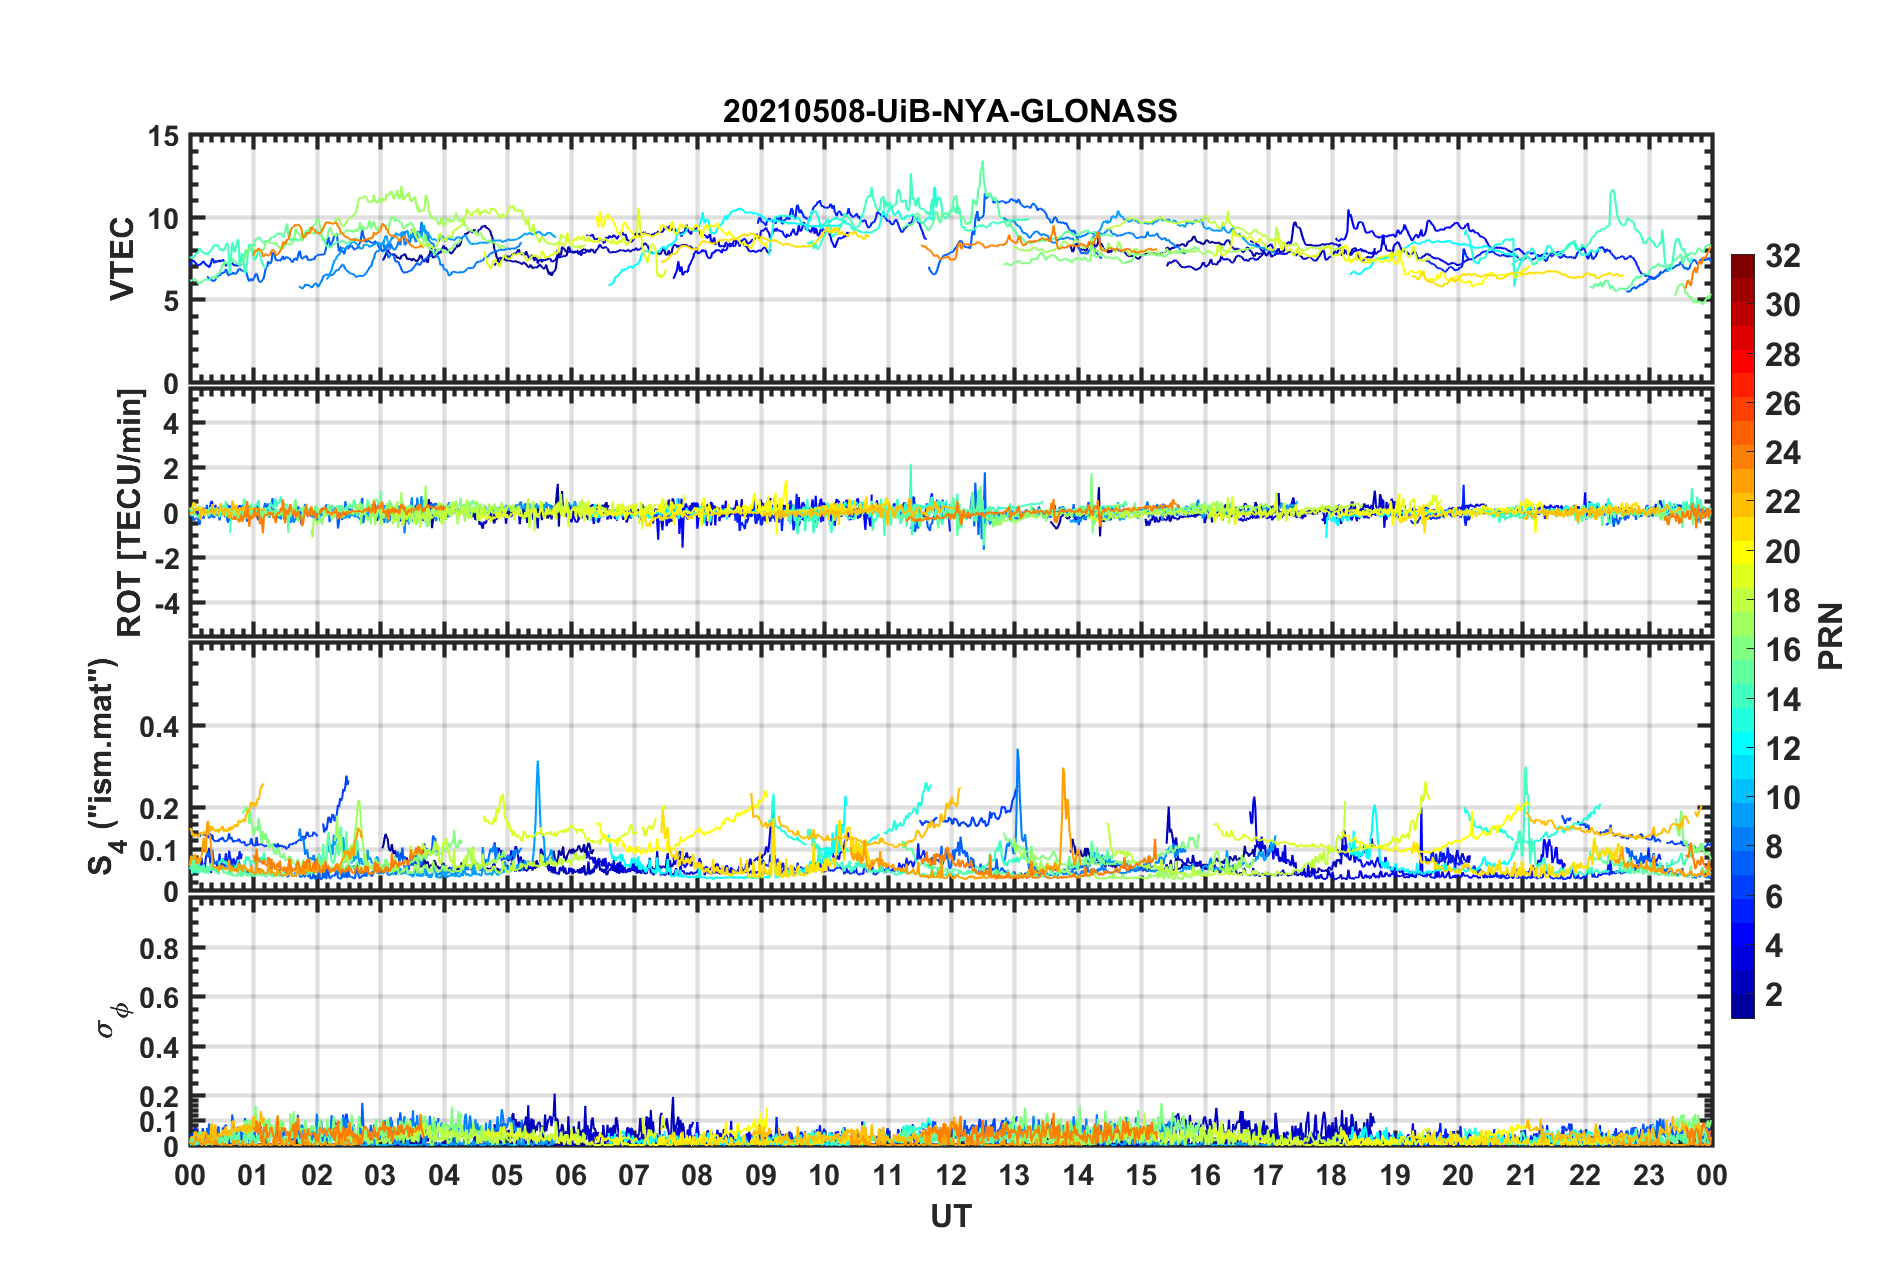This screenshot has width=1902, height=1272.
Task: Click x-axis tick label 03
Action: pyautogui.click(x=381, y=1175)
